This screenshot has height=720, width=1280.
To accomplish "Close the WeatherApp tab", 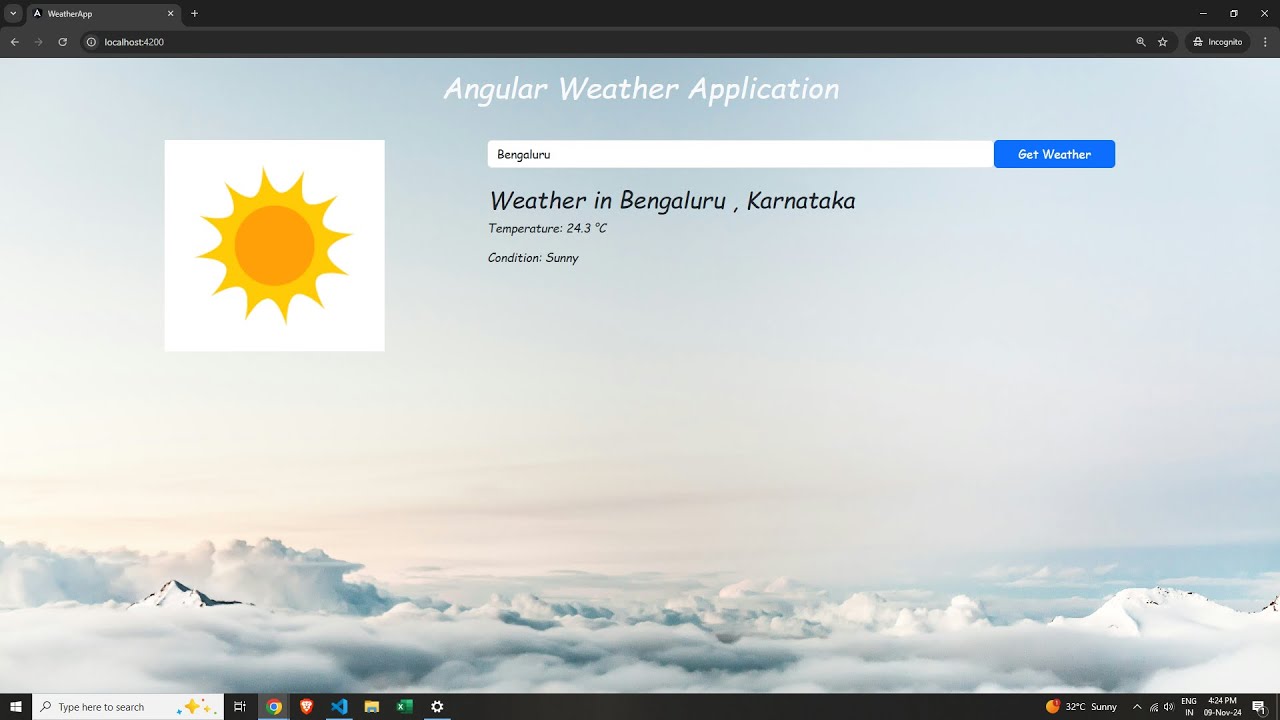I will coord(170,14).
